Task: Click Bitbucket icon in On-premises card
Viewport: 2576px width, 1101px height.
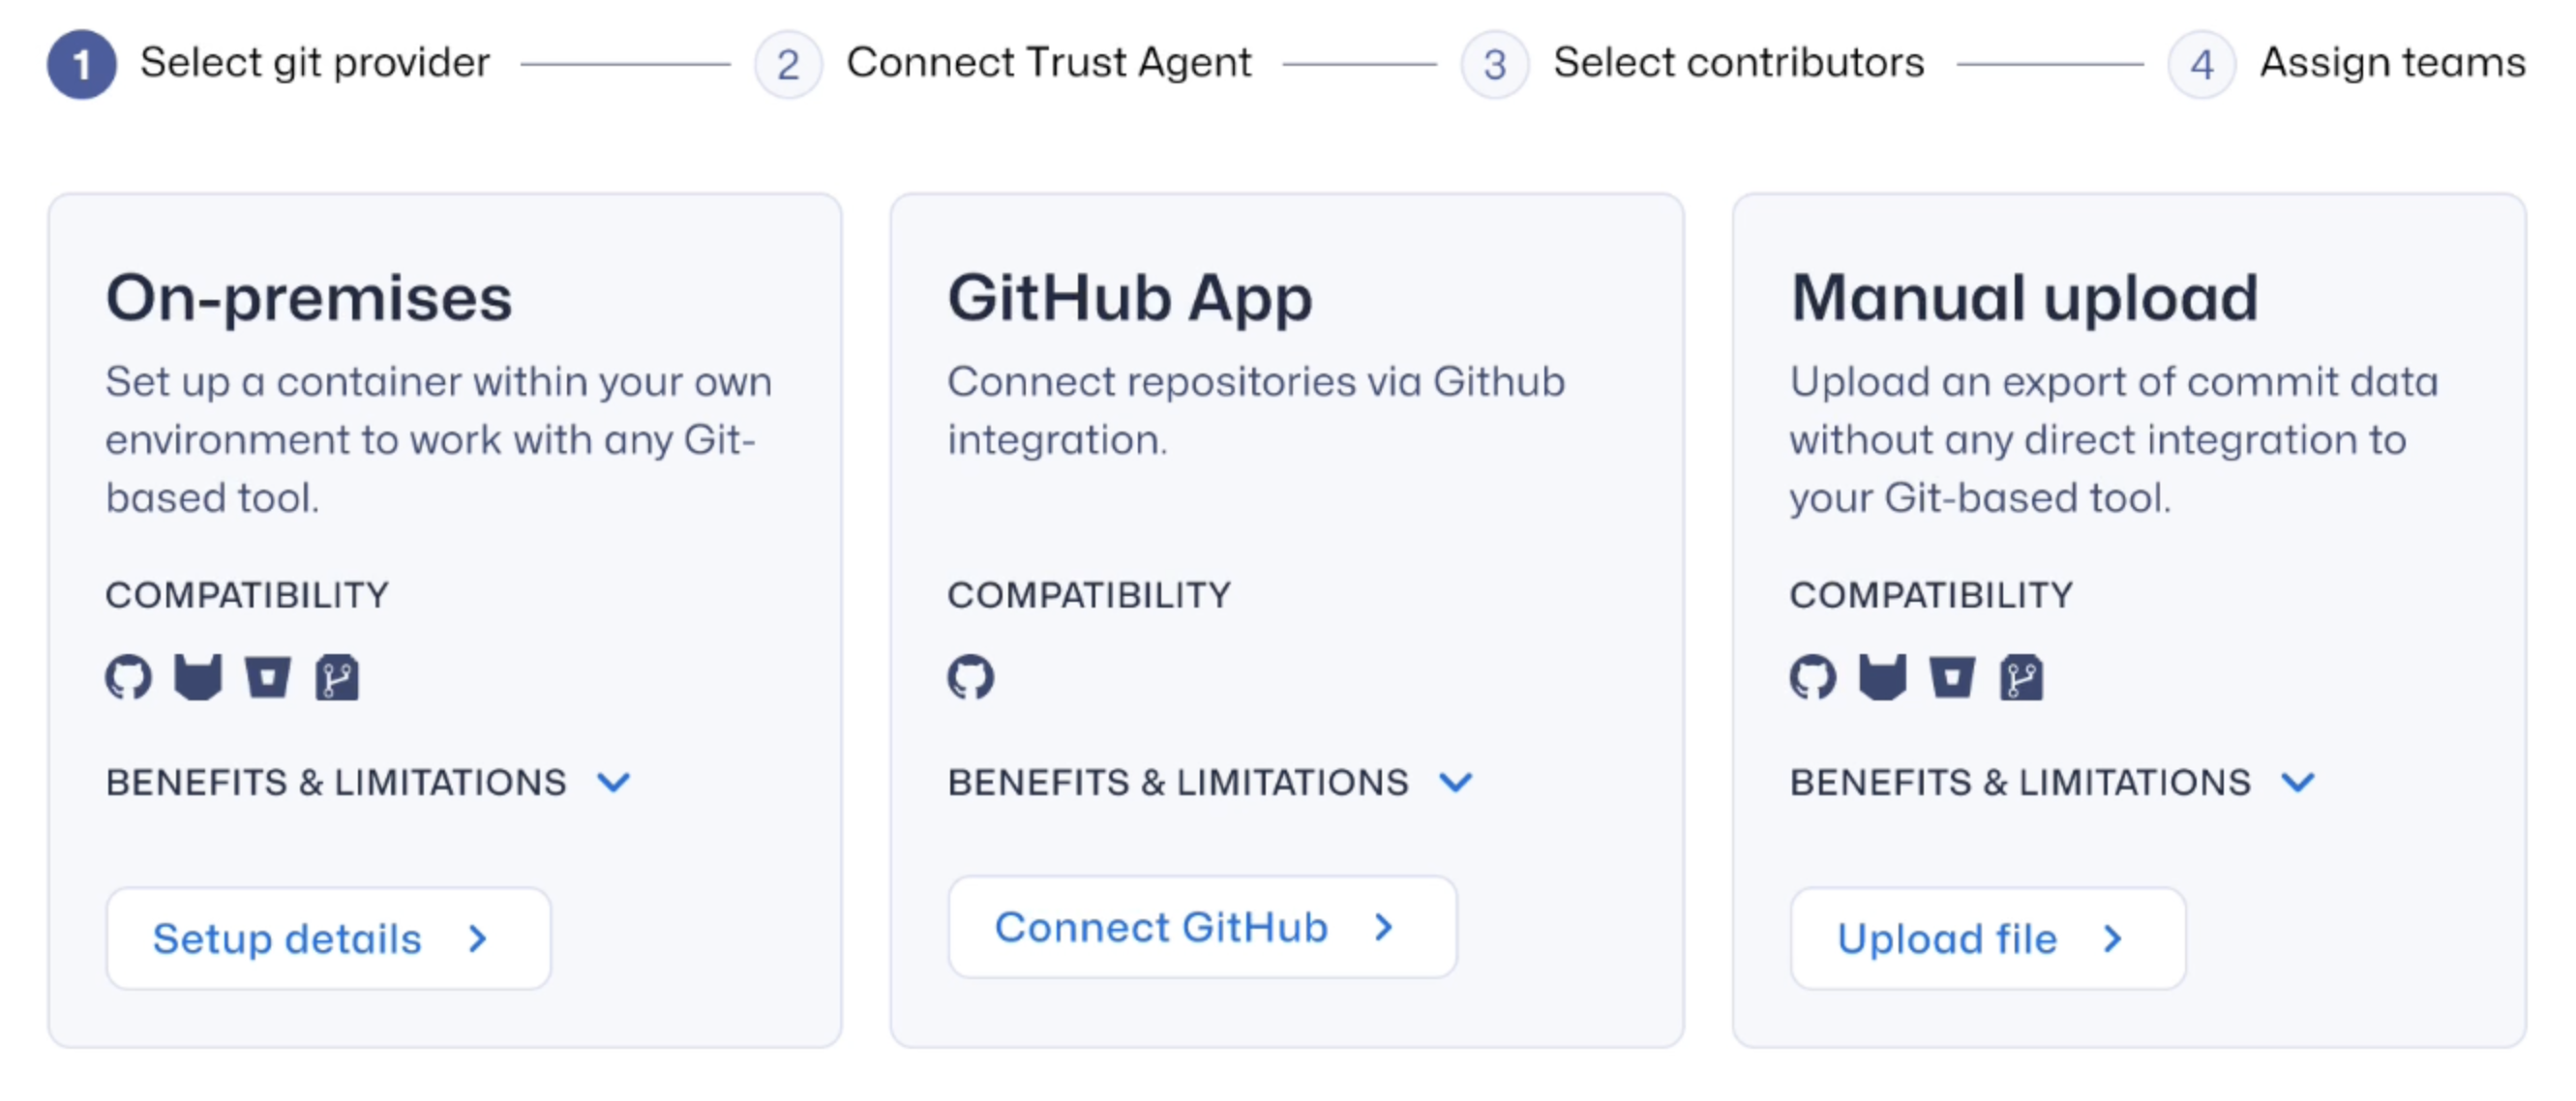Action: (267, 678)
